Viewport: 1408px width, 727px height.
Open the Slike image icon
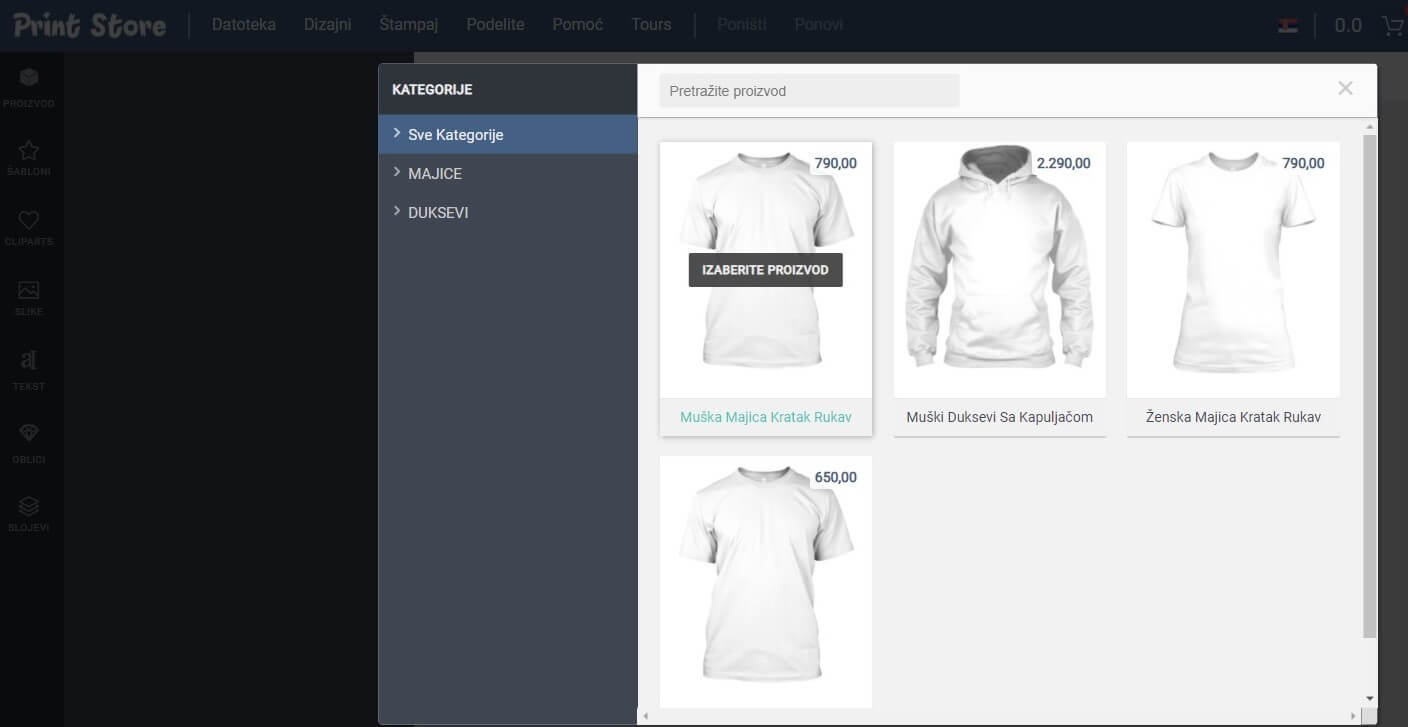pos(29,291)
